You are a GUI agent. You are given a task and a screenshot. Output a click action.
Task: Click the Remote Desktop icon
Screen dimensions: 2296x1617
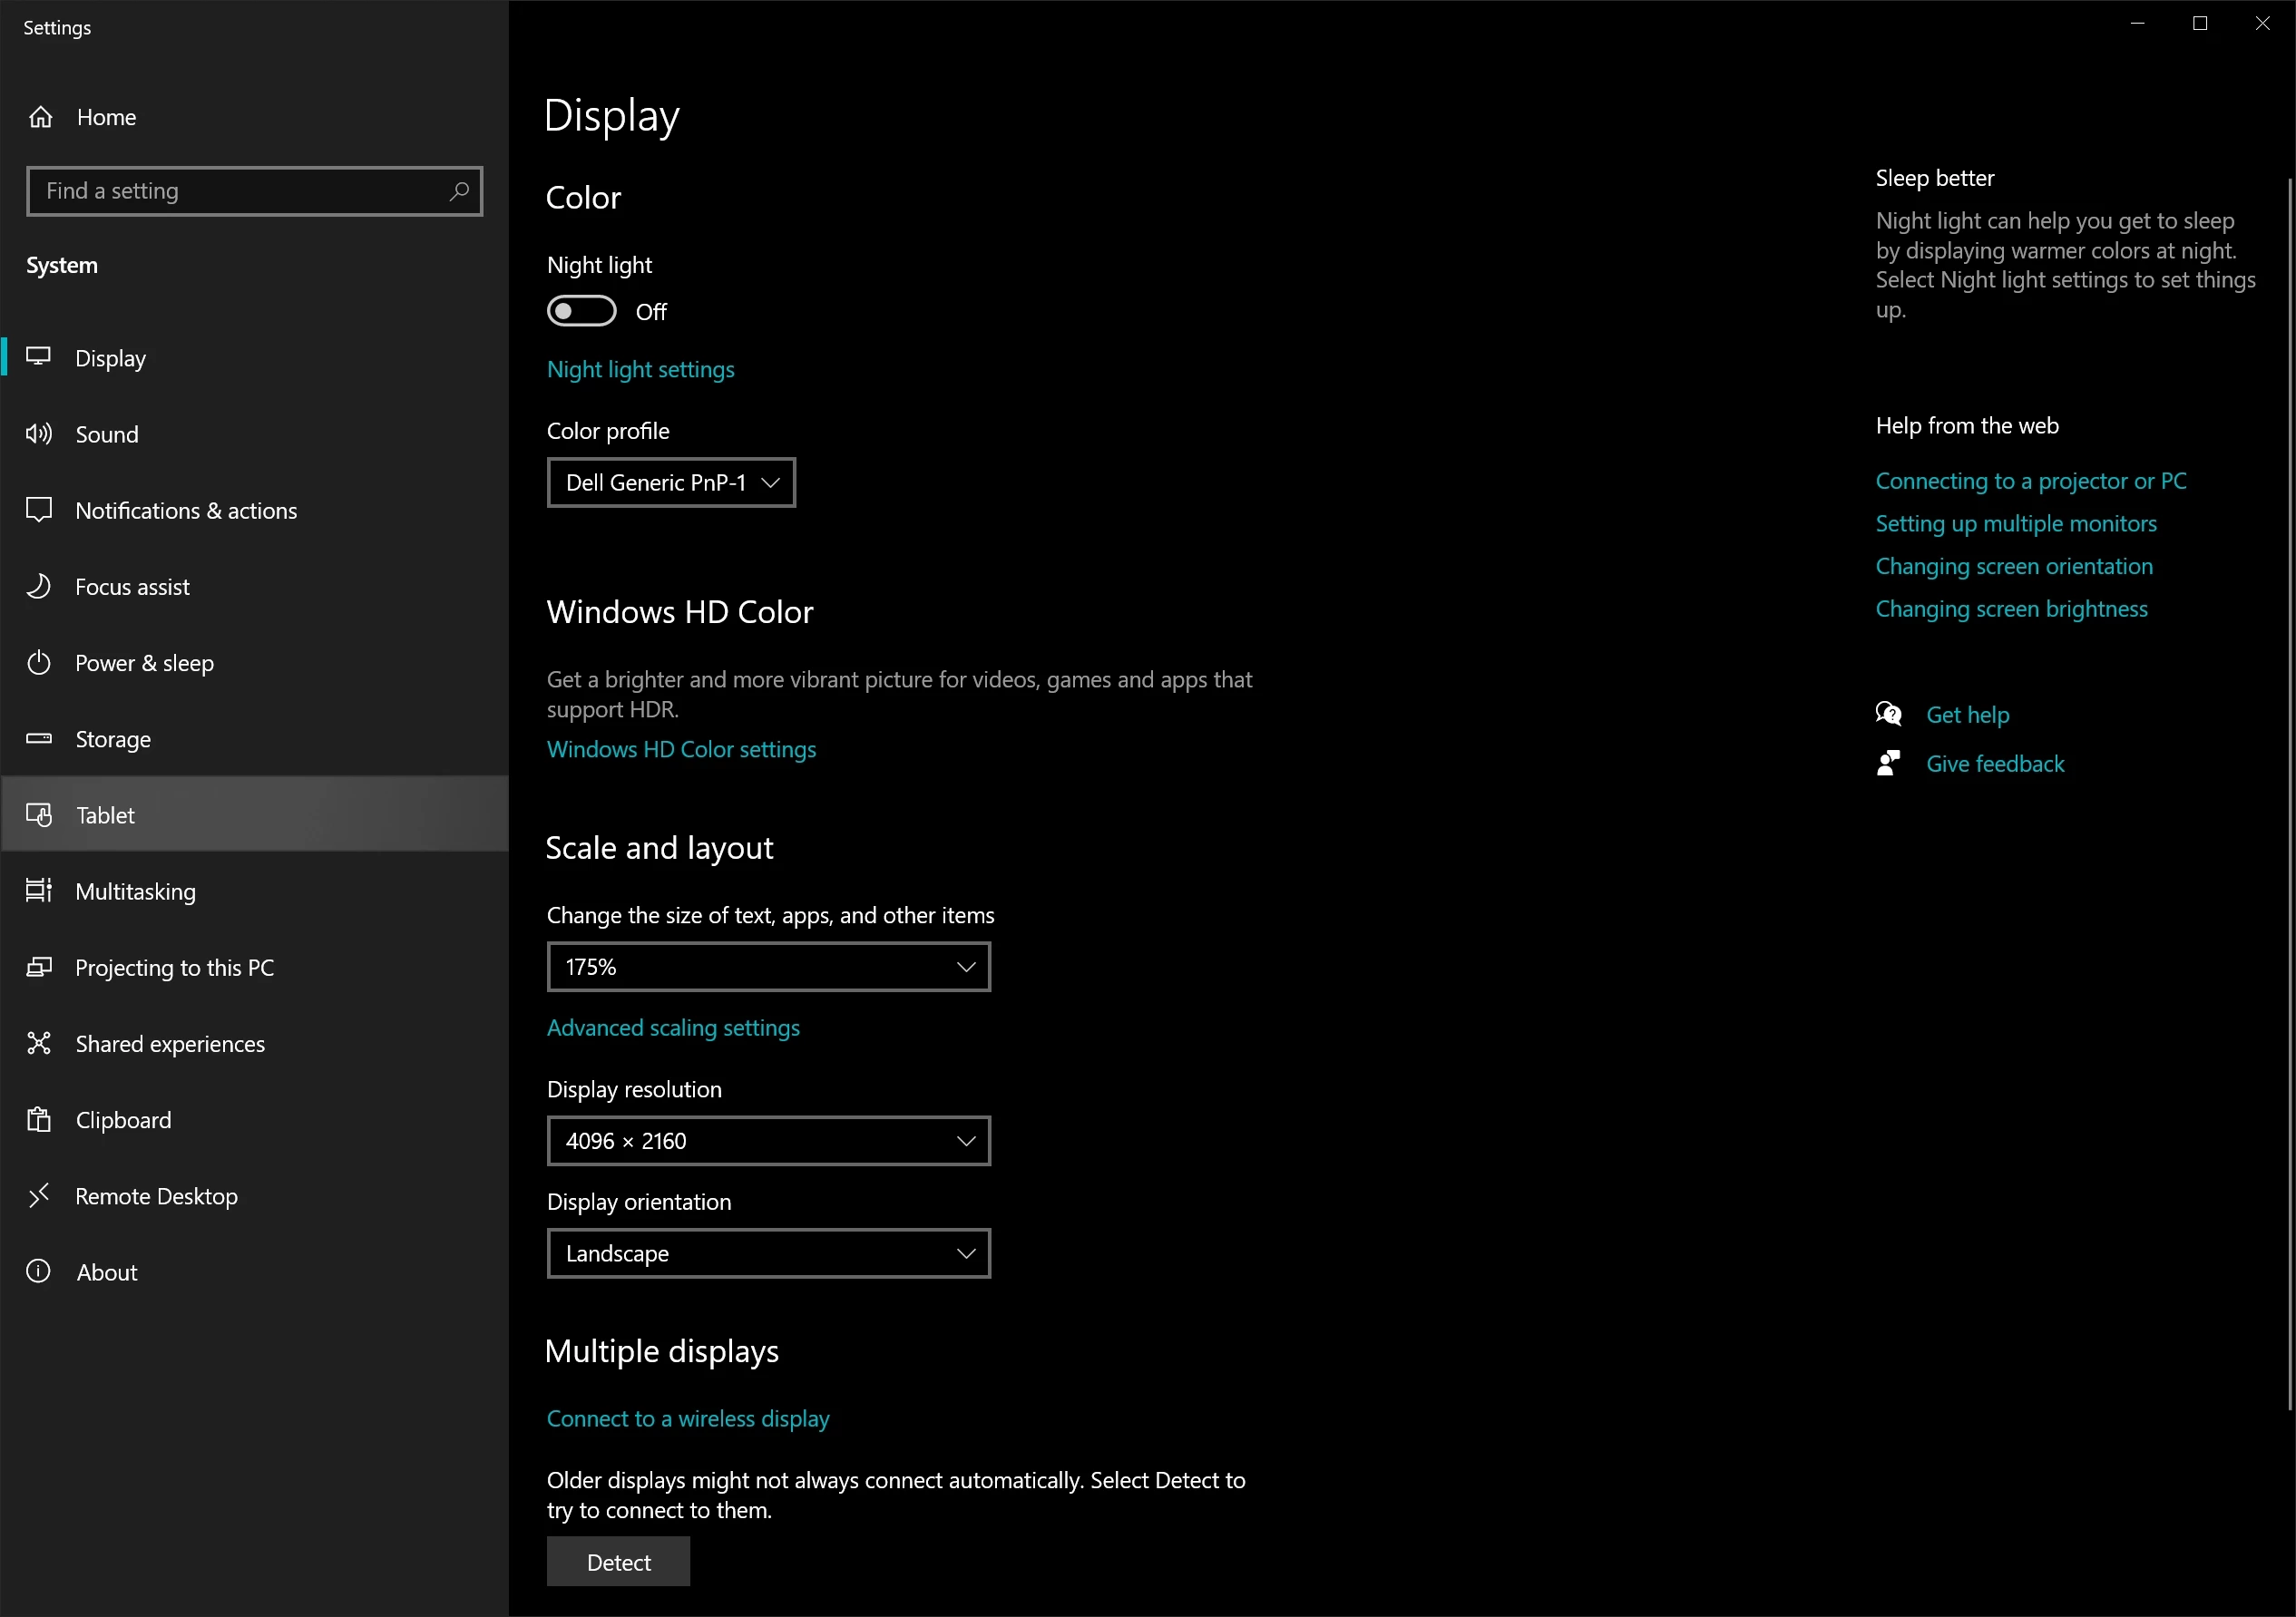(x=39, y=1195)
